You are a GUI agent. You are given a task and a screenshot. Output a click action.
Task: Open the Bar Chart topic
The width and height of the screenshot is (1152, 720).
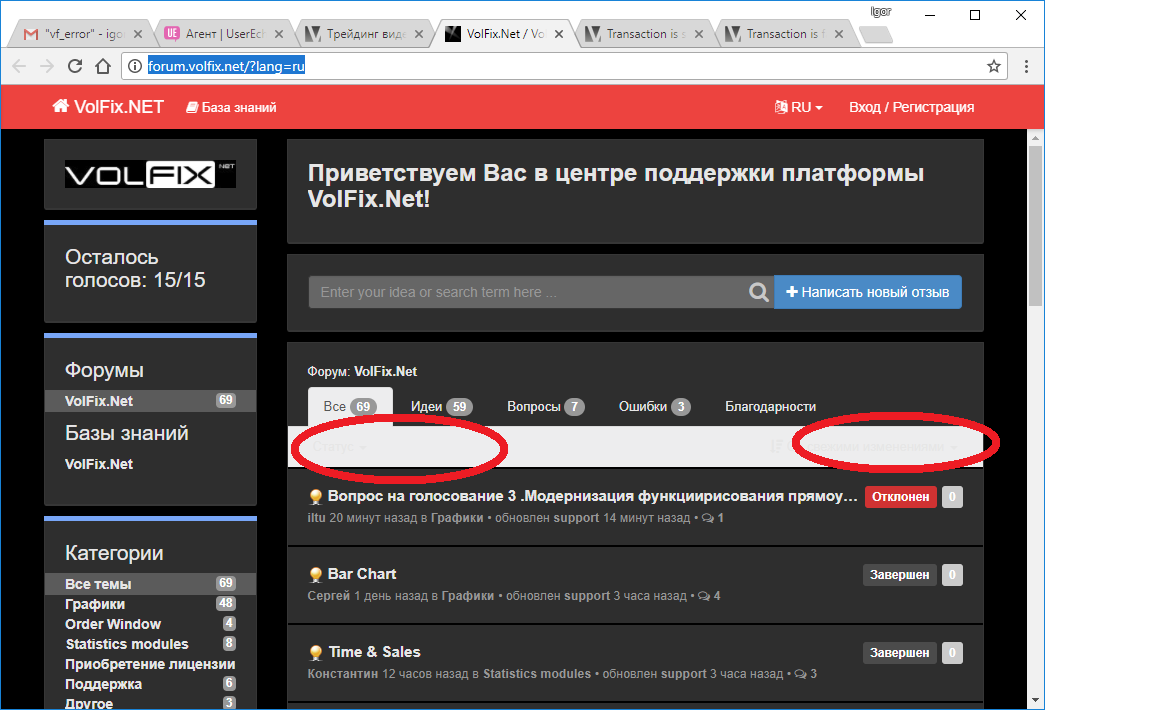point(362,574)
